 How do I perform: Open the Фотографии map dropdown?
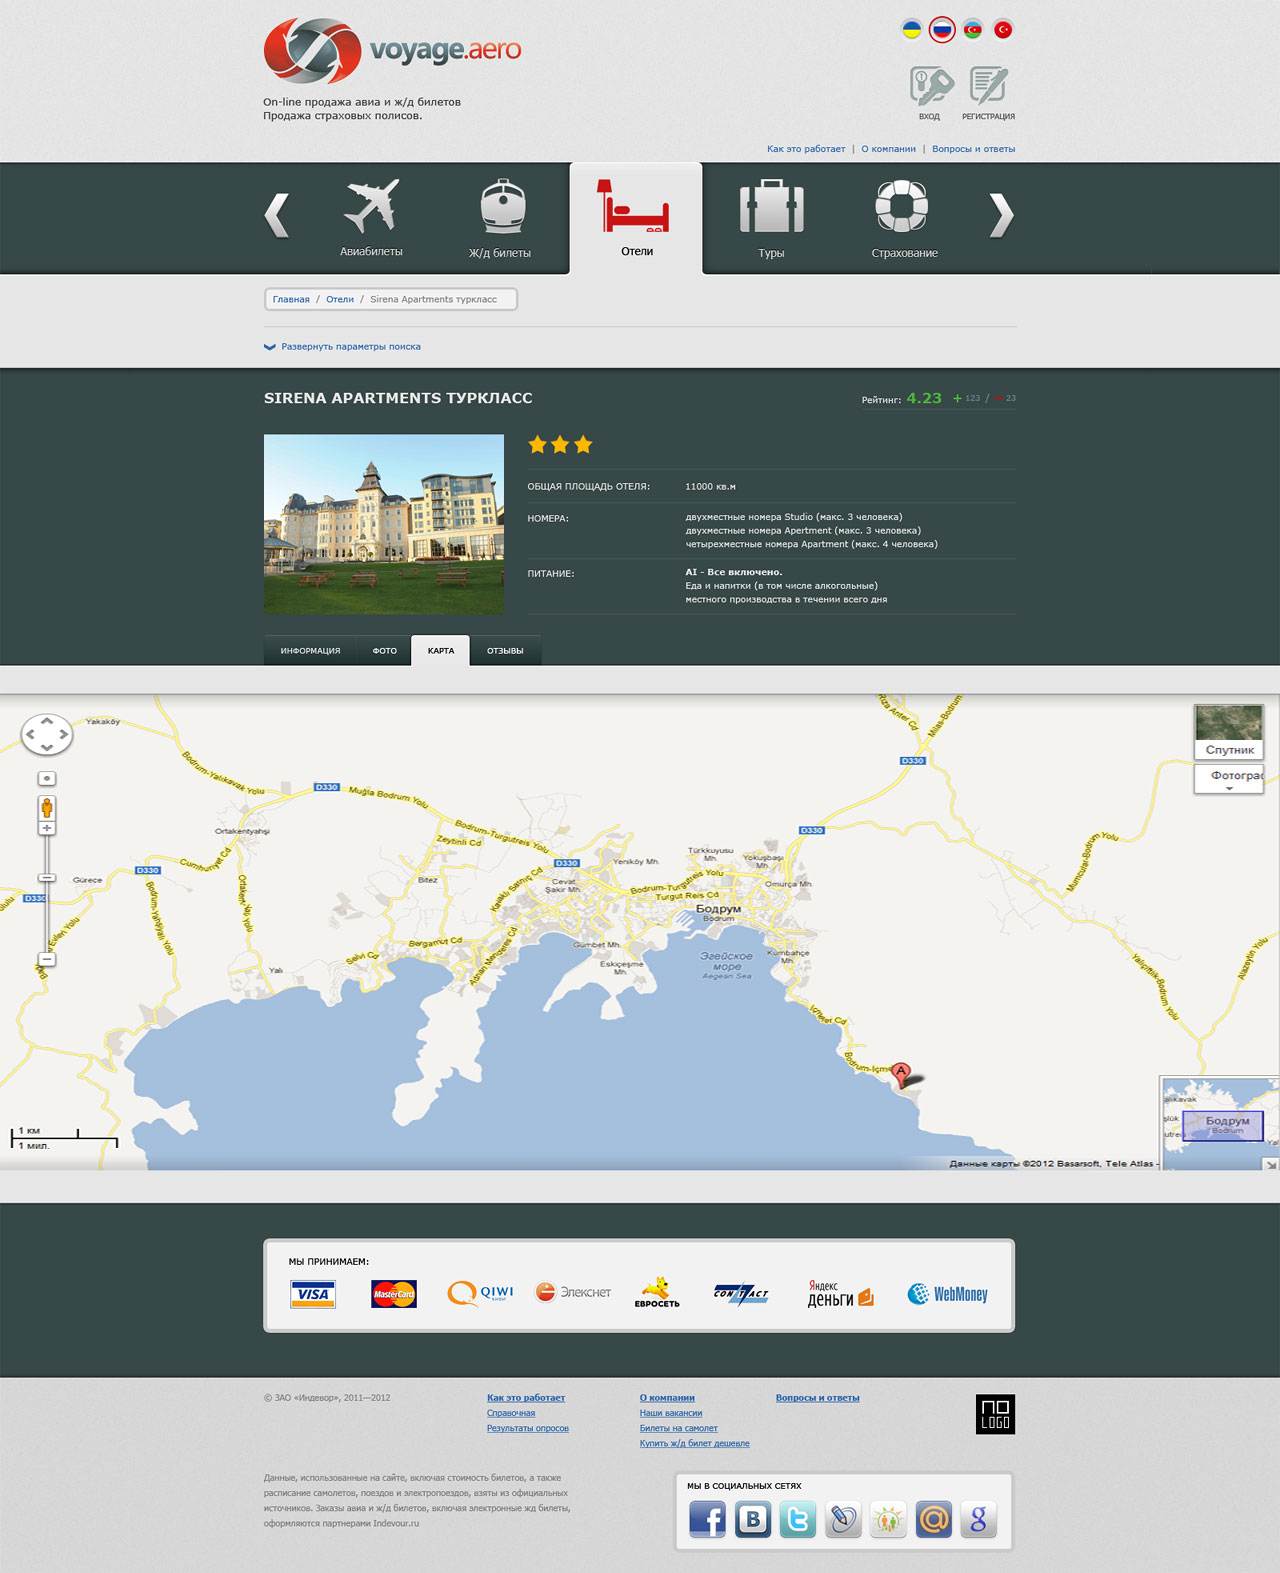pyautogui.click(x=1229, y=779)
